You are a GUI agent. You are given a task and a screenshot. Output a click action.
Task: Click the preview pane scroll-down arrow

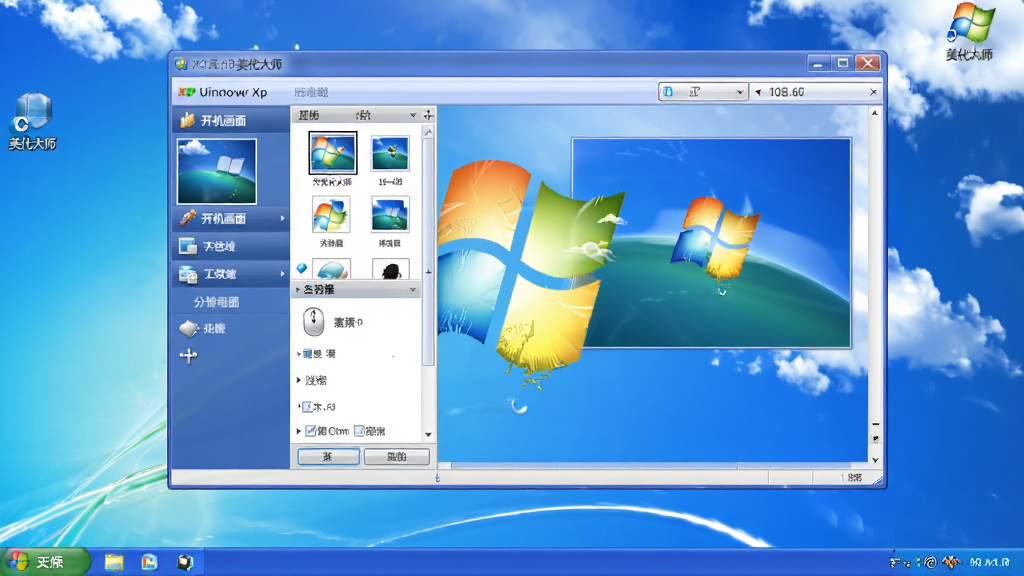875,460
